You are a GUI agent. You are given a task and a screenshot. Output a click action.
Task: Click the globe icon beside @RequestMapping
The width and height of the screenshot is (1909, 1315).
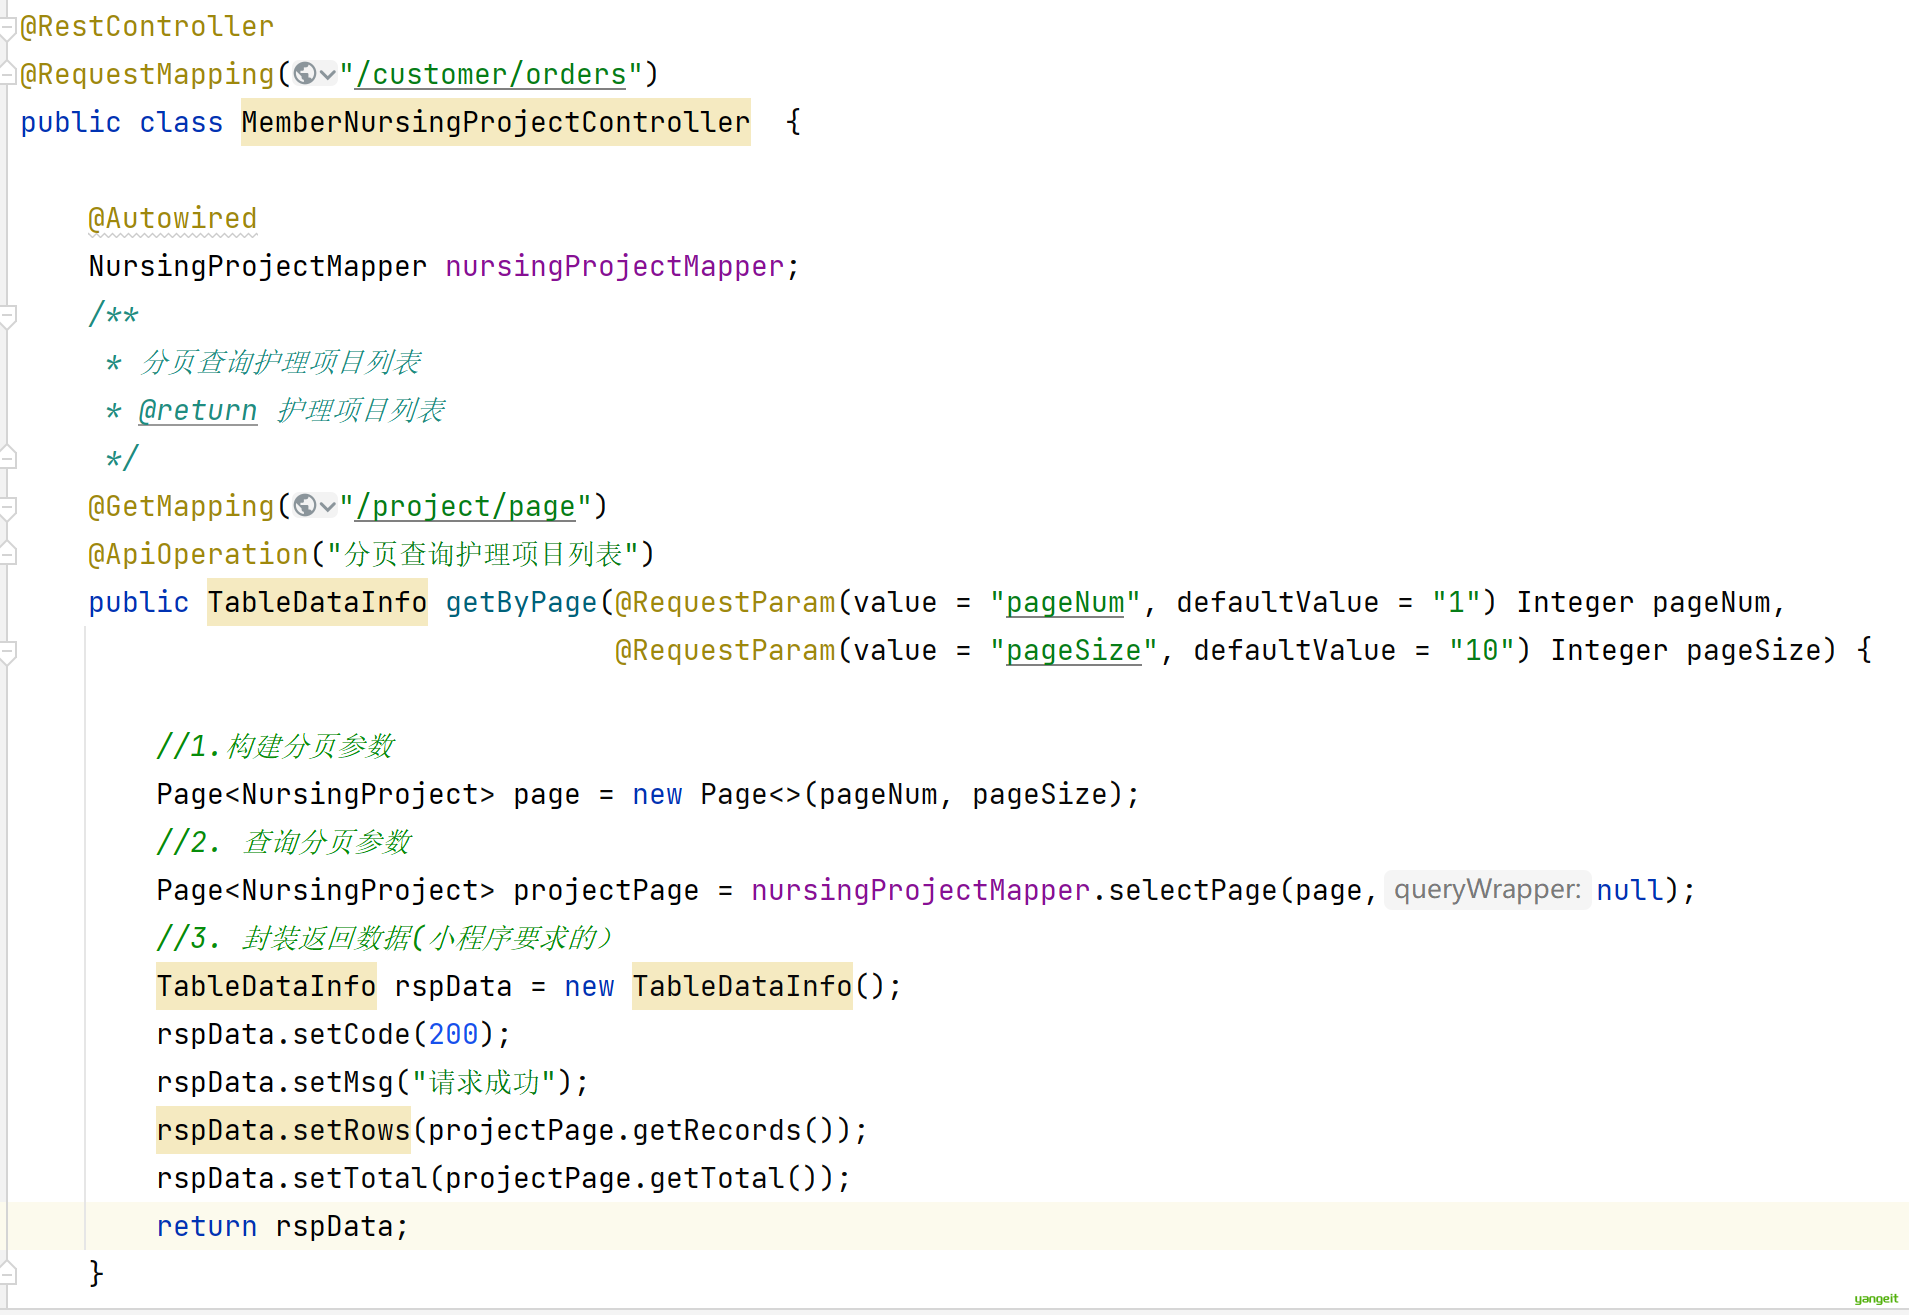pos(305,74)
